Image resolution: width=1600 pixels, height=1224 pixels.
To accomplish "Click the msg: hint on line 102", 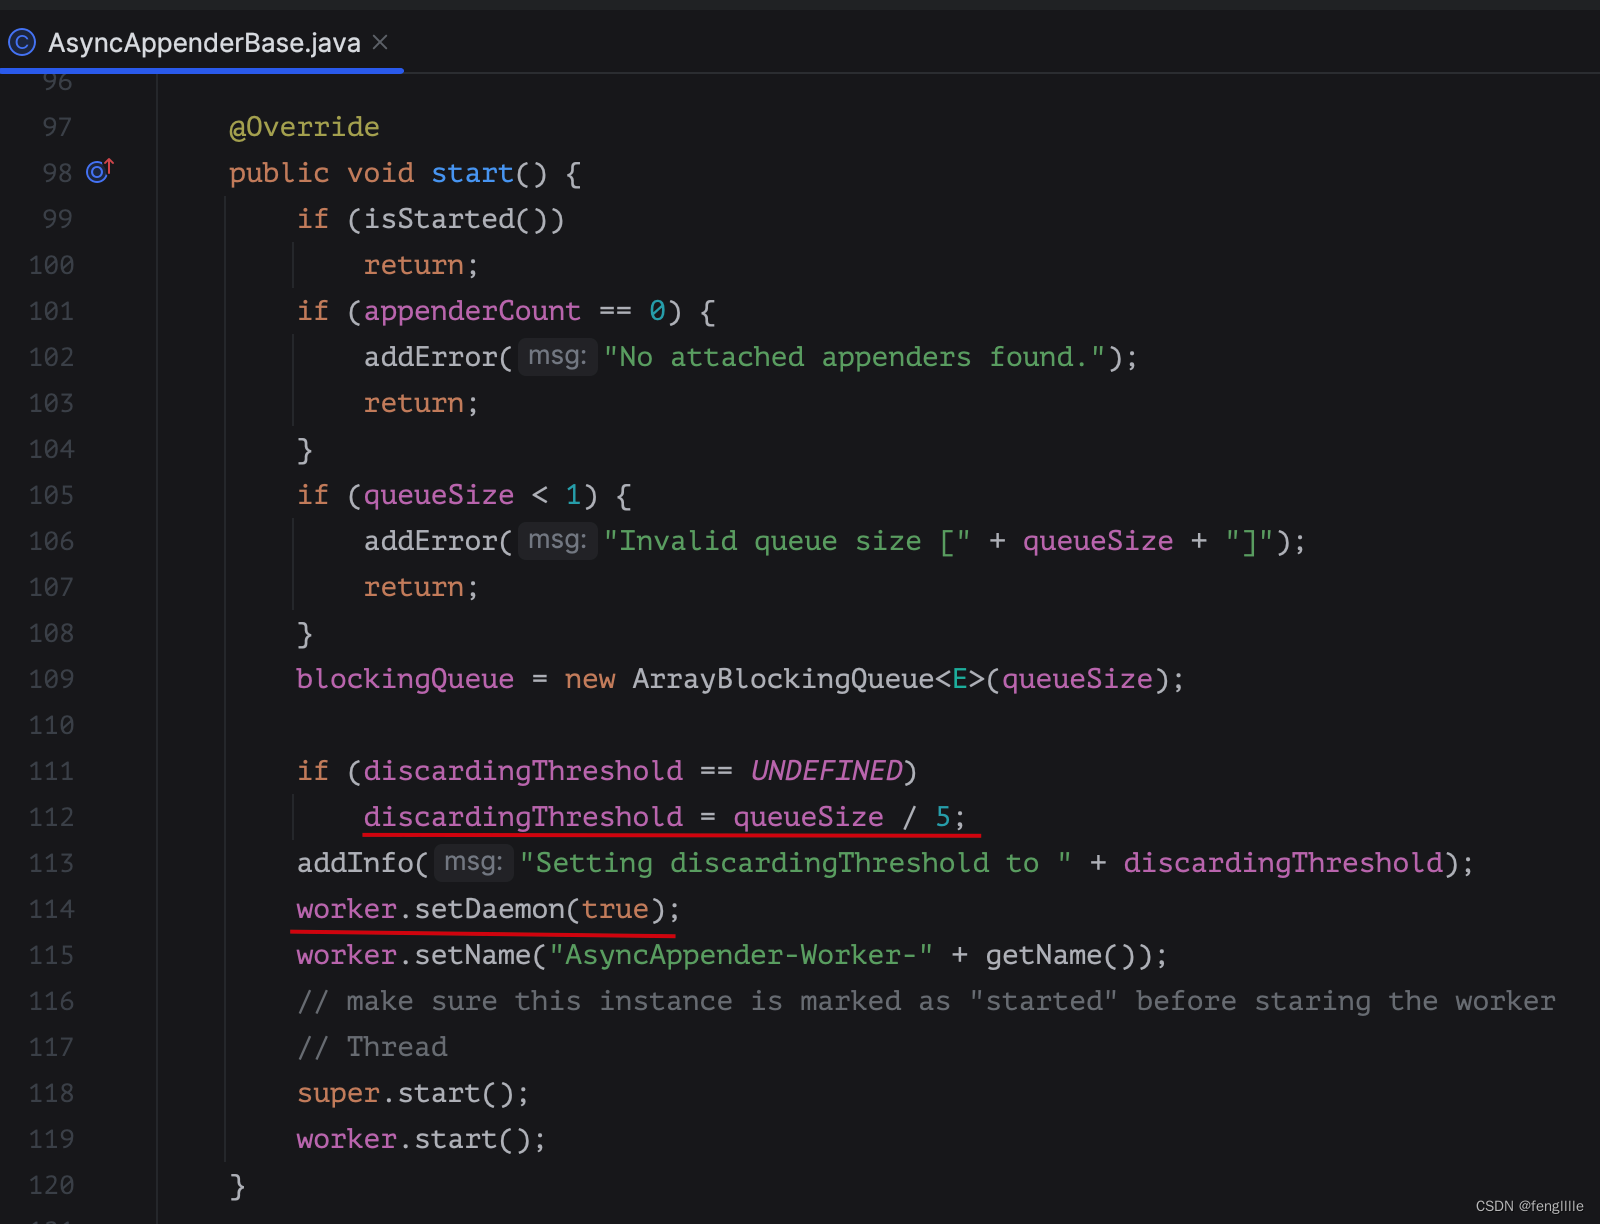I will [557, 356].
